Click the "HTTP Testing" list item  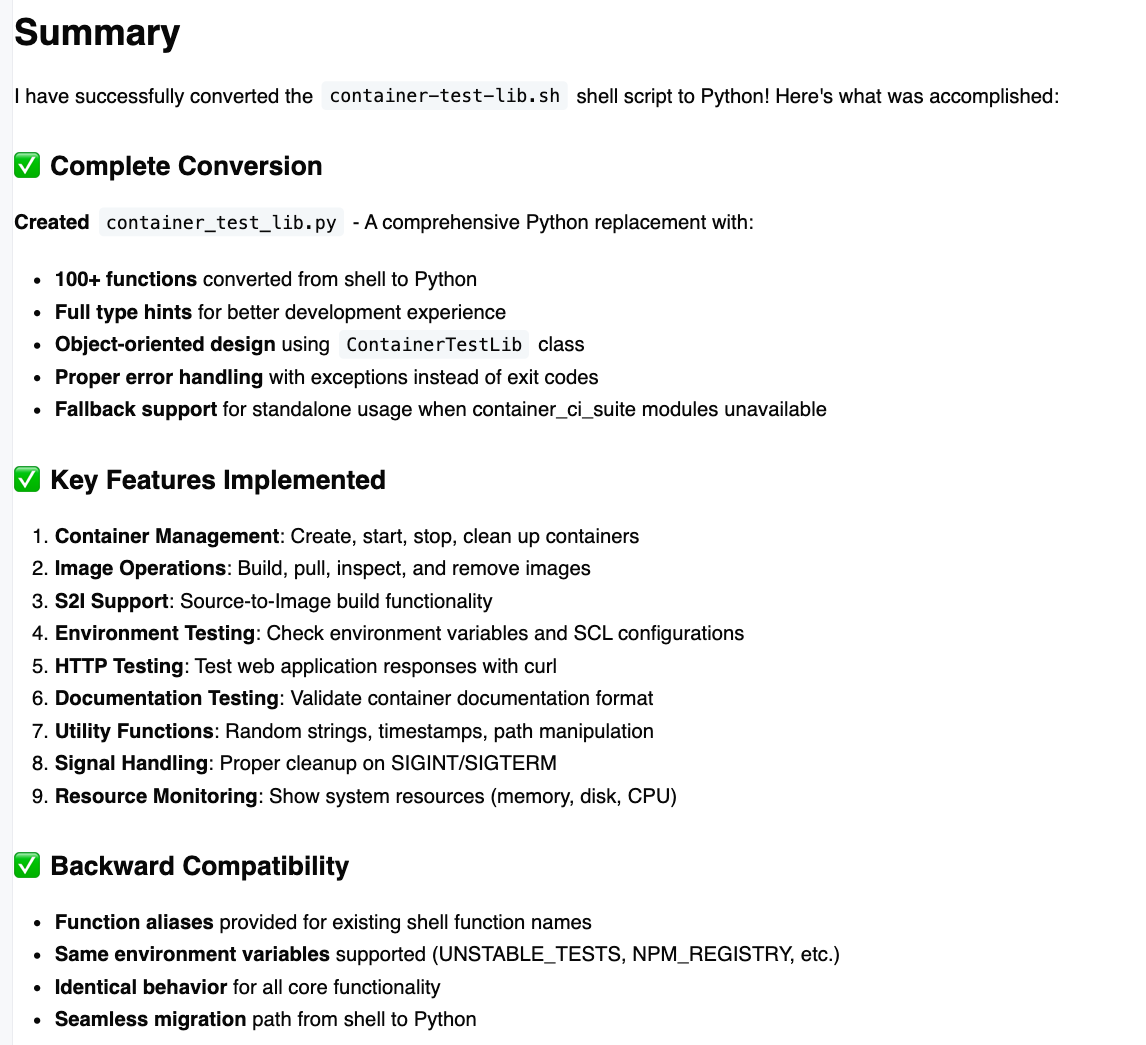point(119,666)
